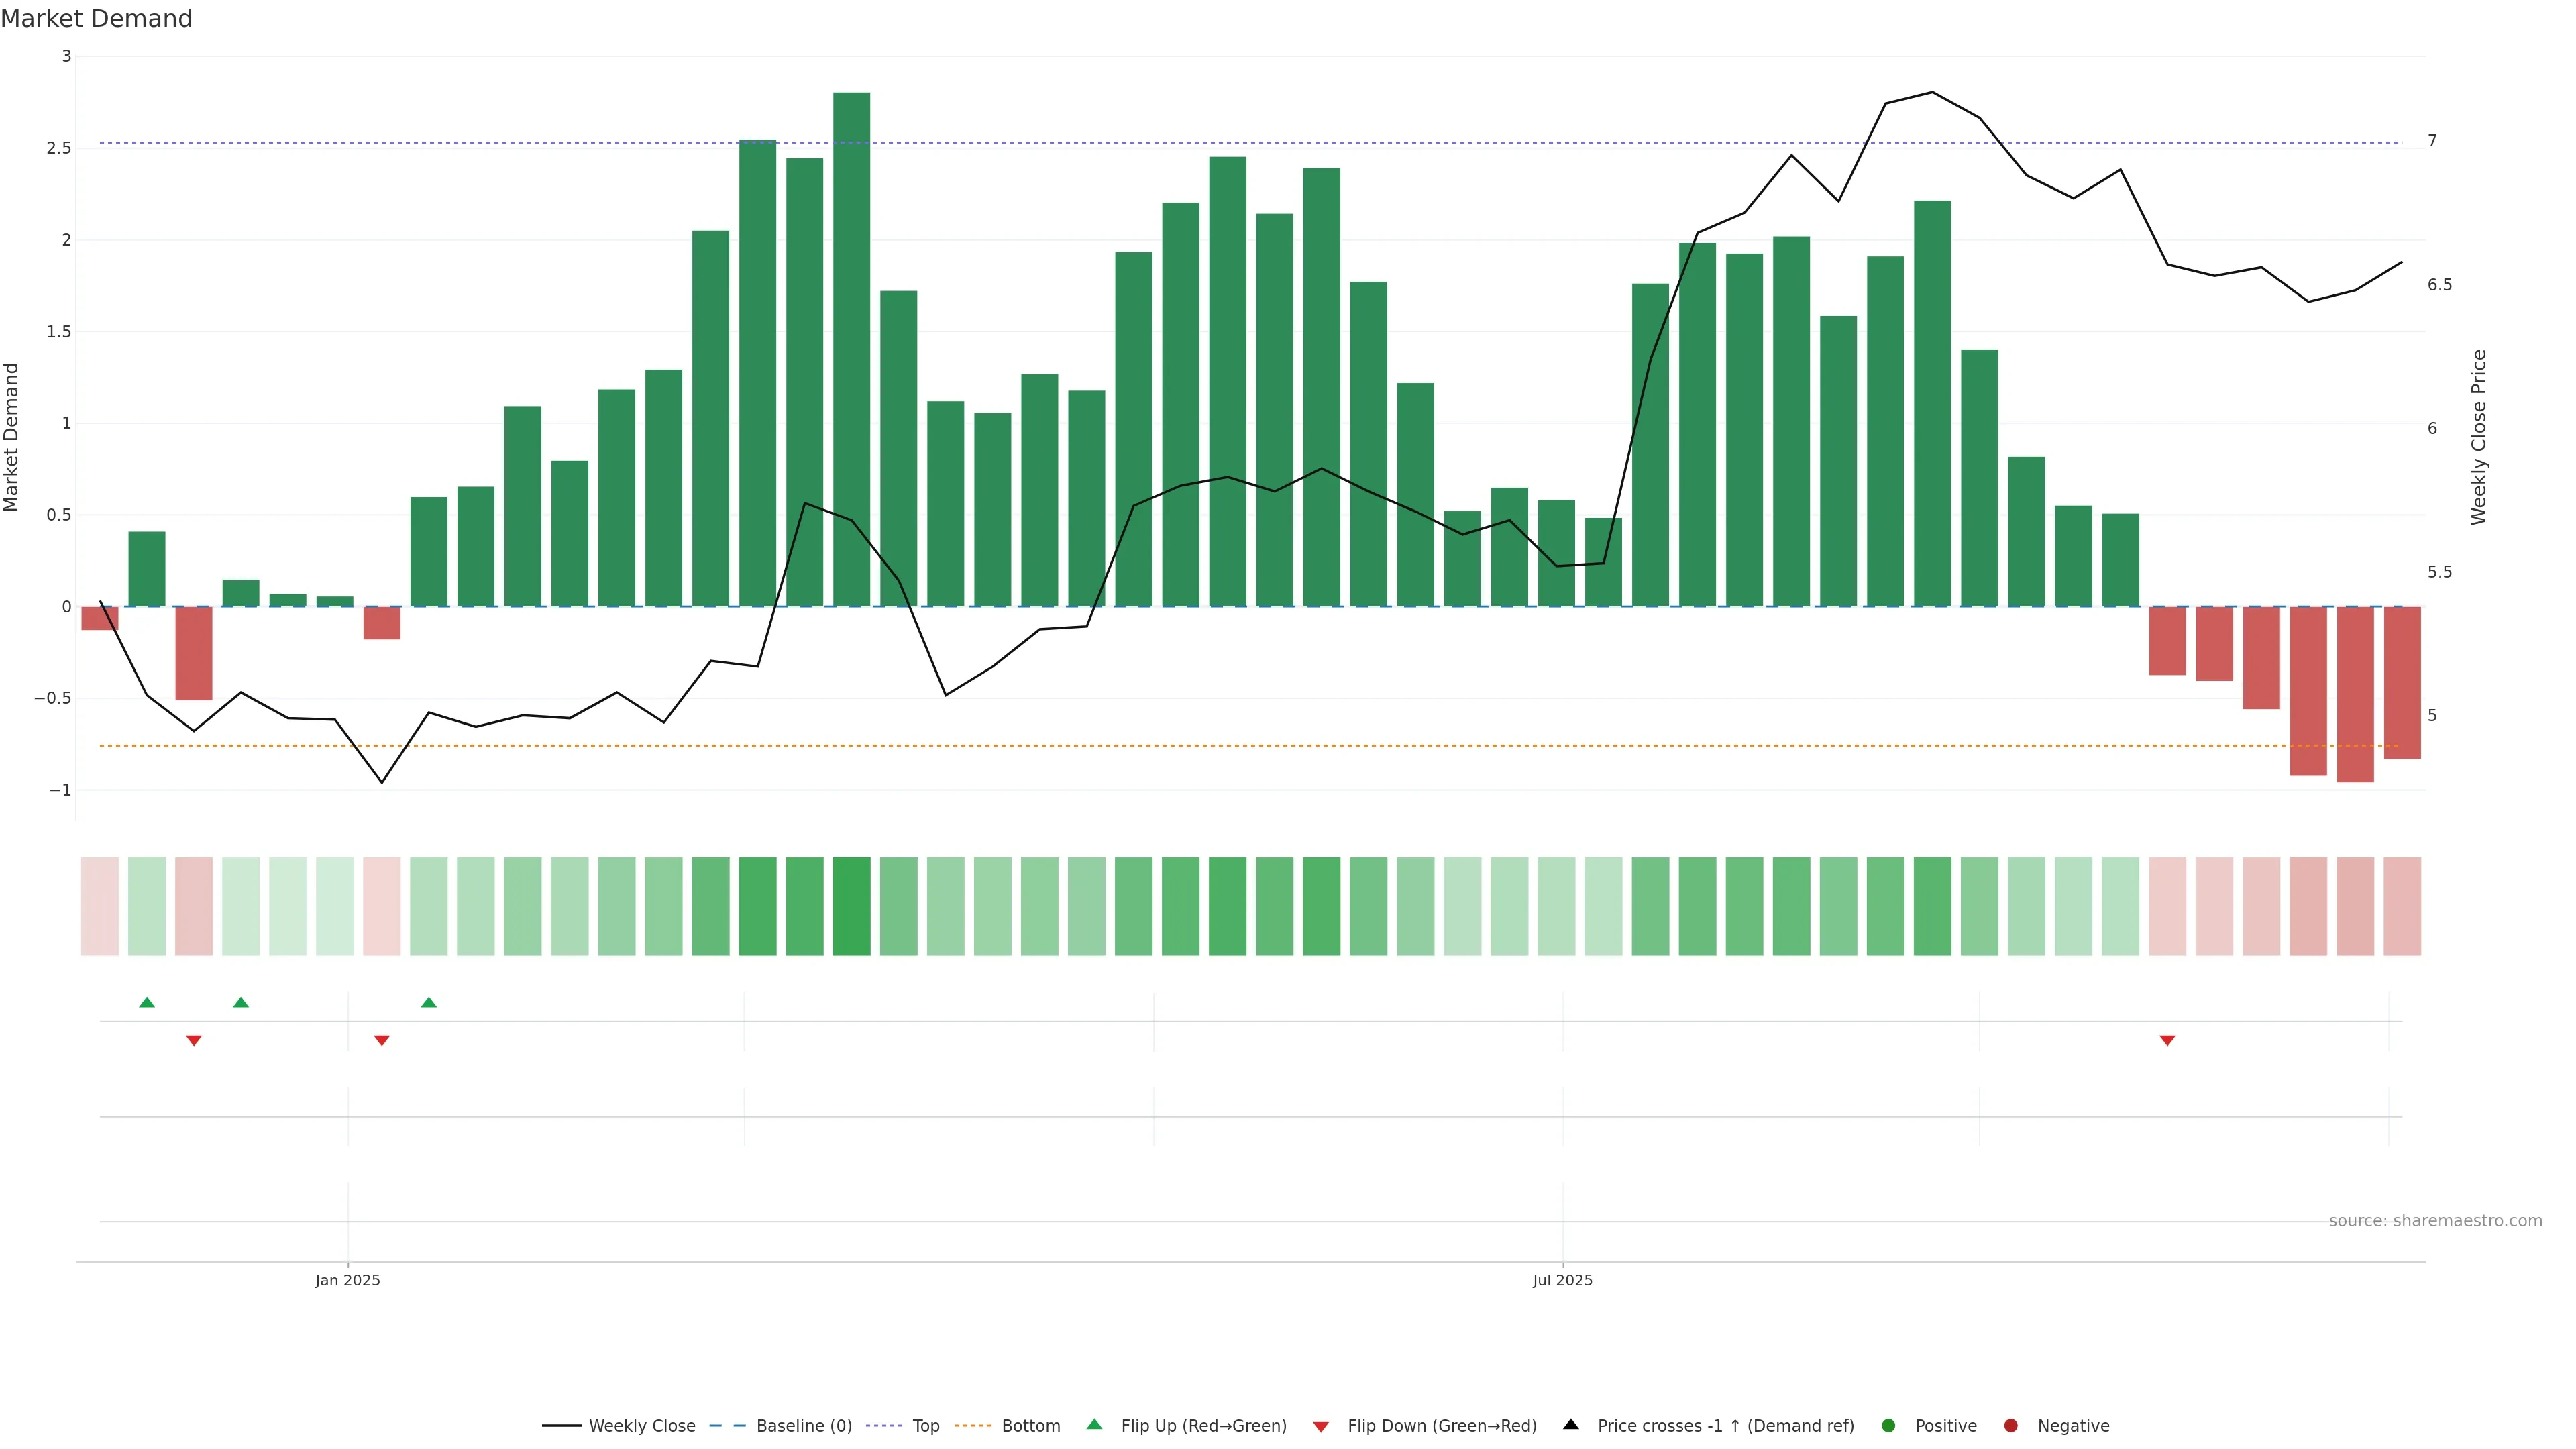Click the third green flip-up triangle marker
The image size is (2576, 1449).
[429, 1002]
